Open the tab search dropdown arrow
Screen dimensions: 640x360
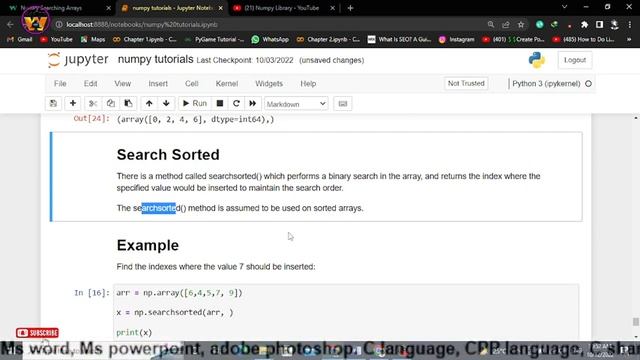click(x=564, y=7)
